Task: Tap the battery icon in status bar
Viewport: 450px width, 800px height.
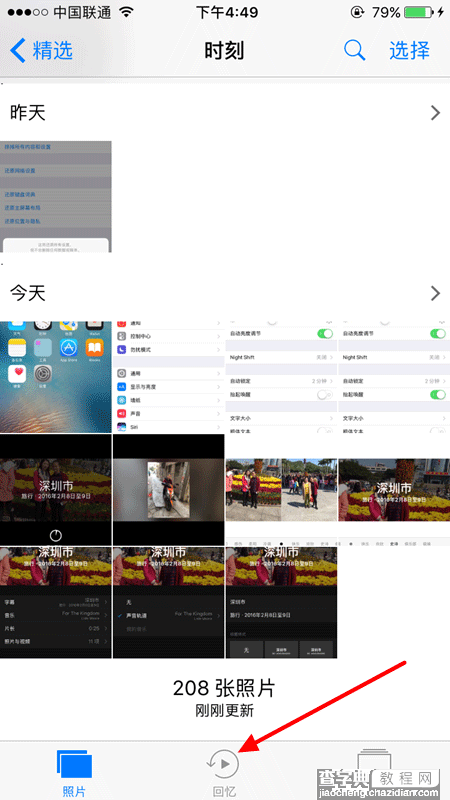Action: pyautogui.click(x=419, y=12)
